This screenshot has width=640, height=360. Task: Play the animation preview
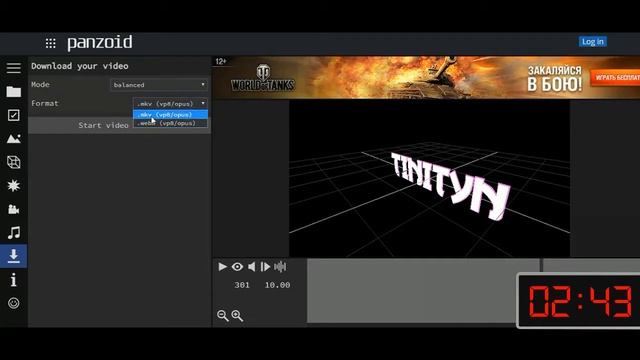pyautogui.click(x=222, y=267)
